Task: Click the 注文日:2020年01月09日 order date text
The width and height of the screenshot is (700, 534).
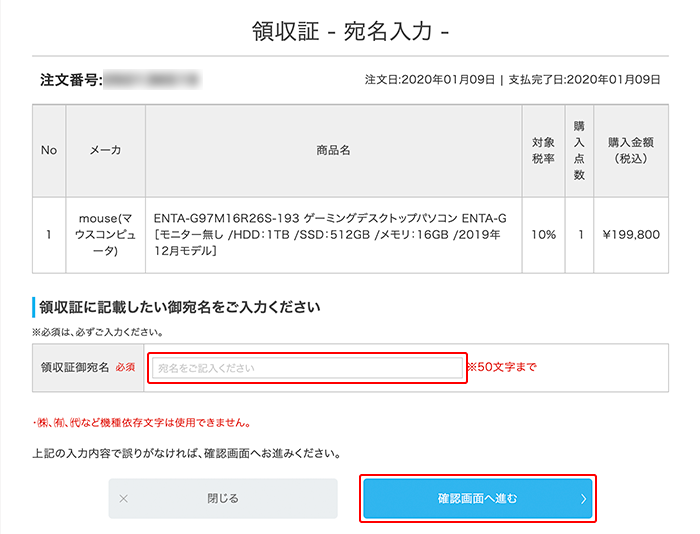Action: click(x=432, y=79)
